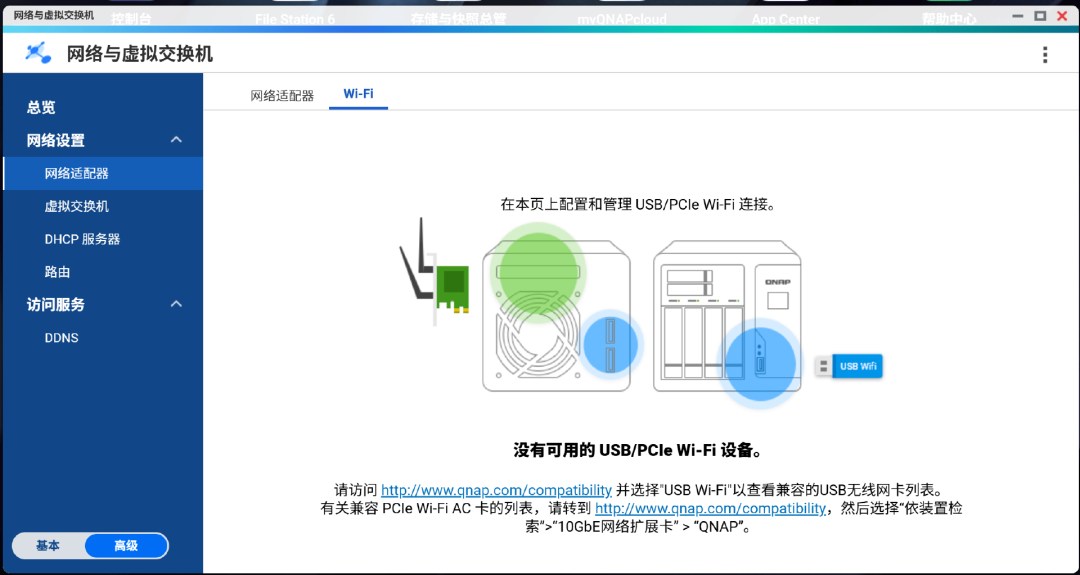Viewport: 1080px width, 575px height.
Task: Click the blue rear USB ports highlight
Action: tap(610, 344)
